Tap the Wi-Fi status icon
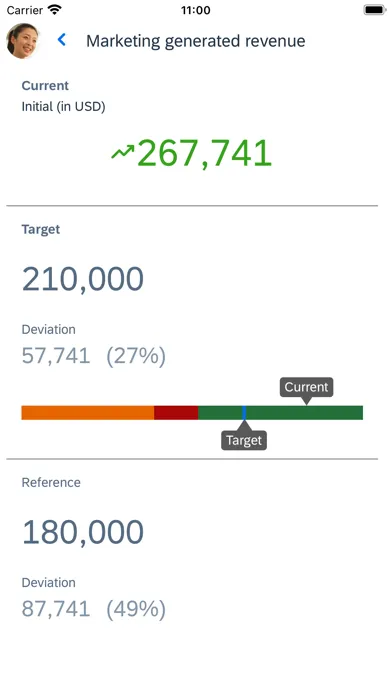Image resolution: width=392 pixels, height=696 pixels. tap(55, 10)
